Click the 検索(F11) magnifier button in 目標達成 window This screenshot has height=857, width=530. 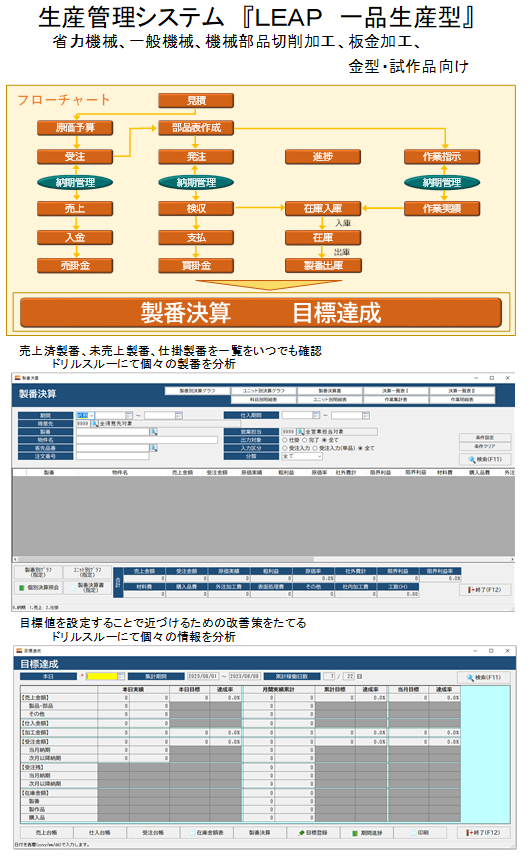point(484,677)
